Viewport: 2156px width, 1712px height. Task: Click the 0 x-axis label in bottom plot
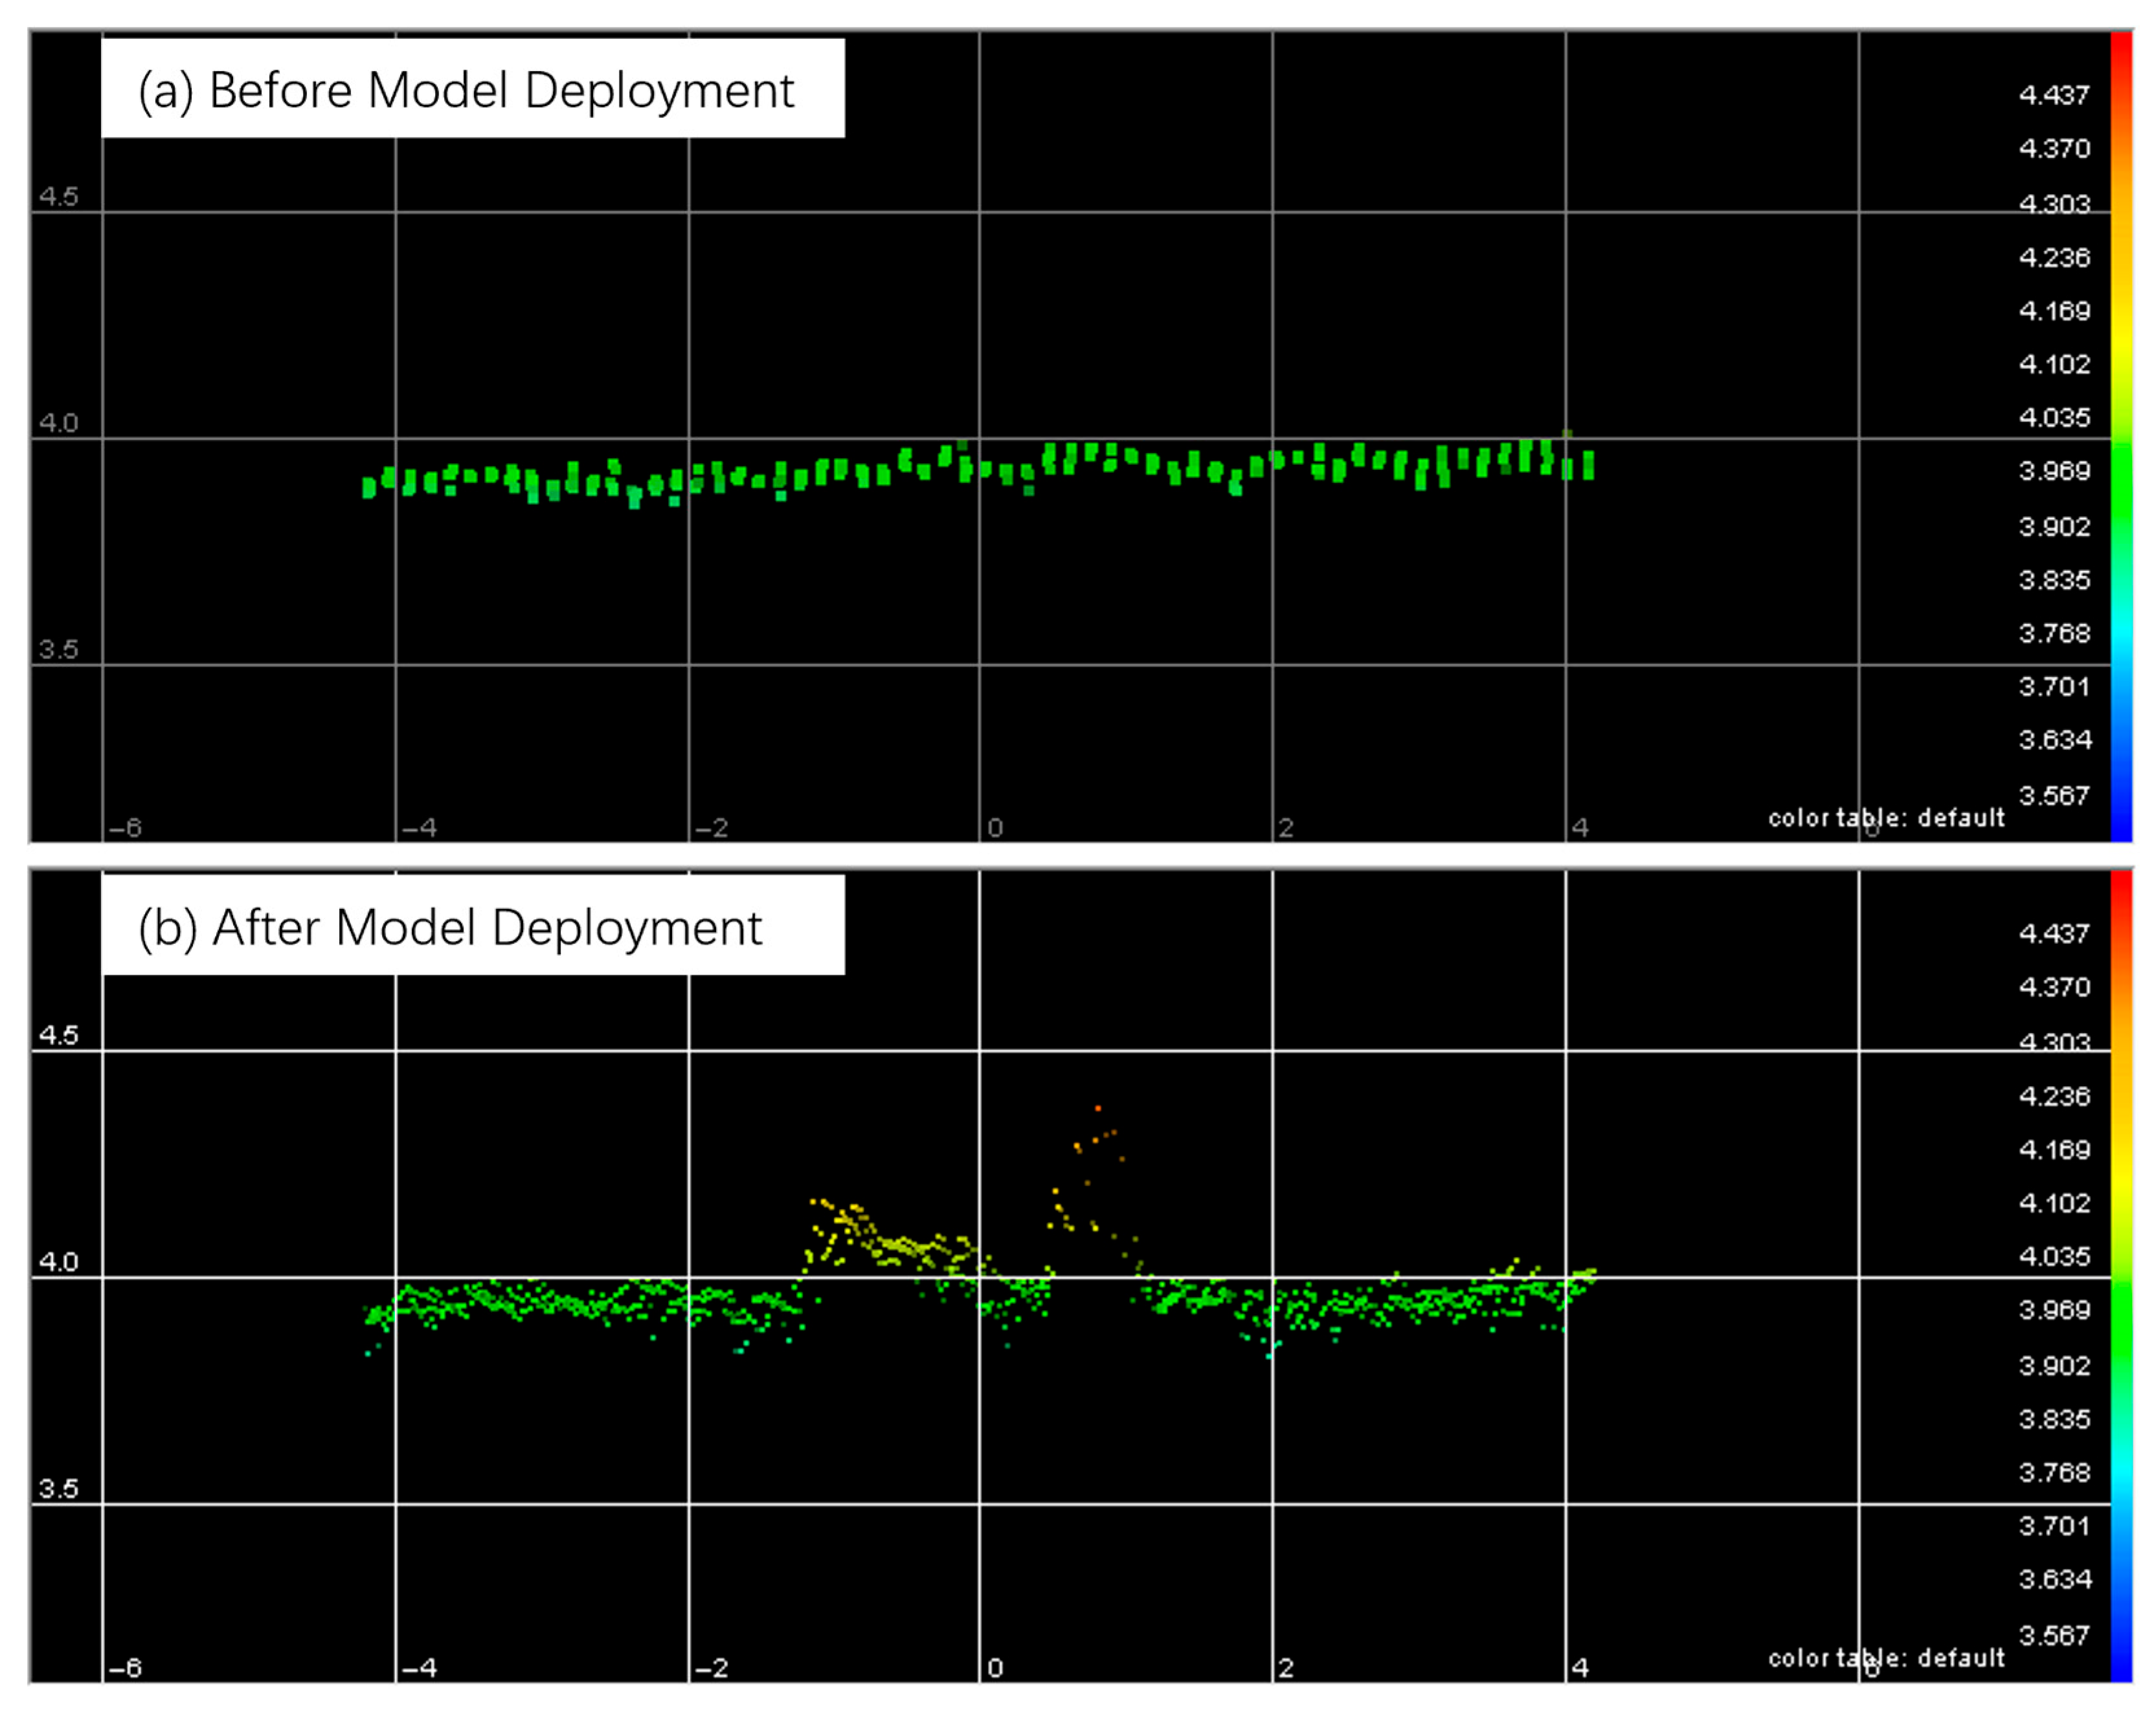[995, 1668]
